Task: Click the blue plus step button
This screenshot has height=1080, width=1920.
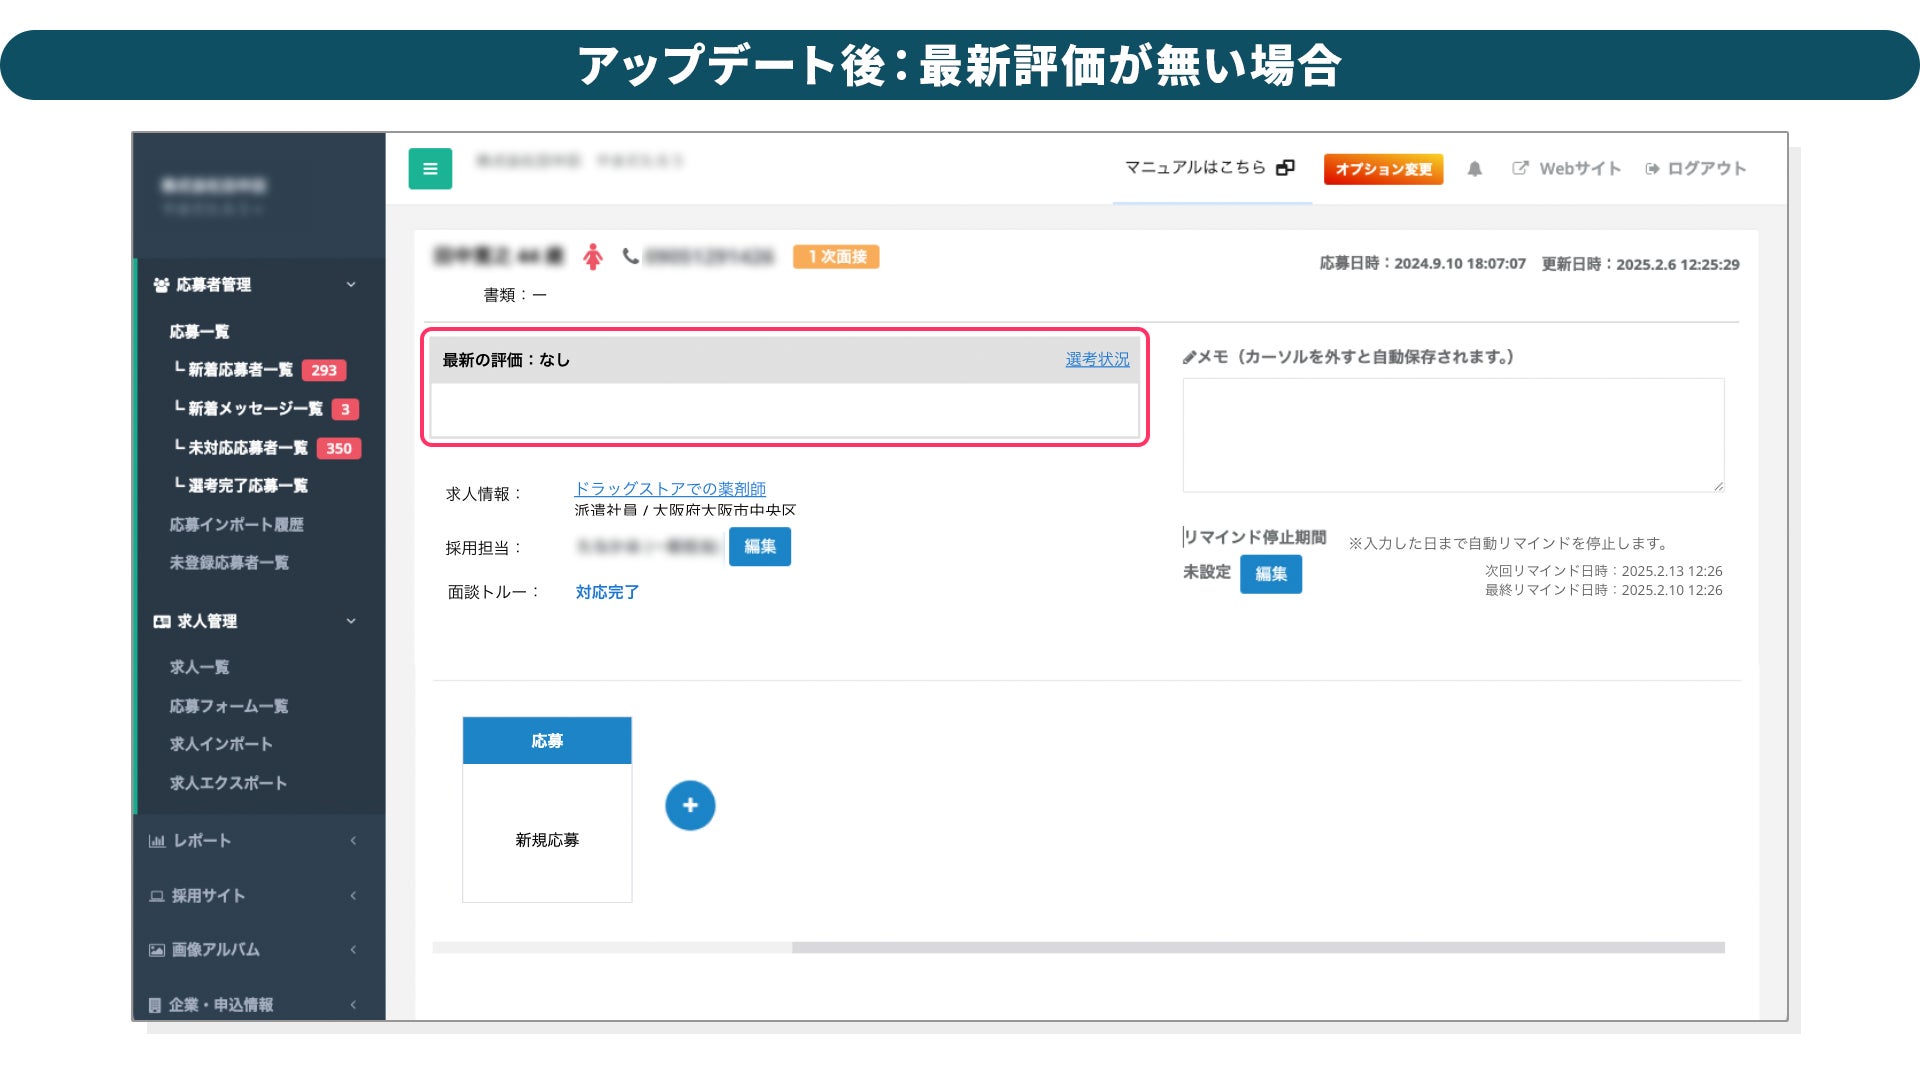Action: pos(690,805)
